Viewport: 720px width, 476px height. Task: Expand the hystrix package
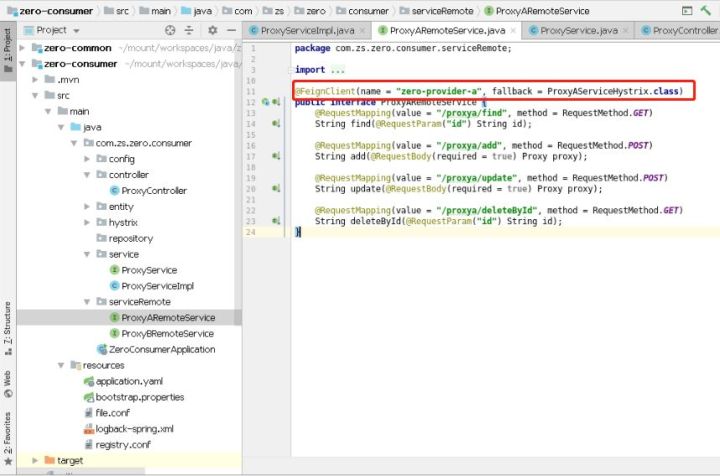[87, 223]
